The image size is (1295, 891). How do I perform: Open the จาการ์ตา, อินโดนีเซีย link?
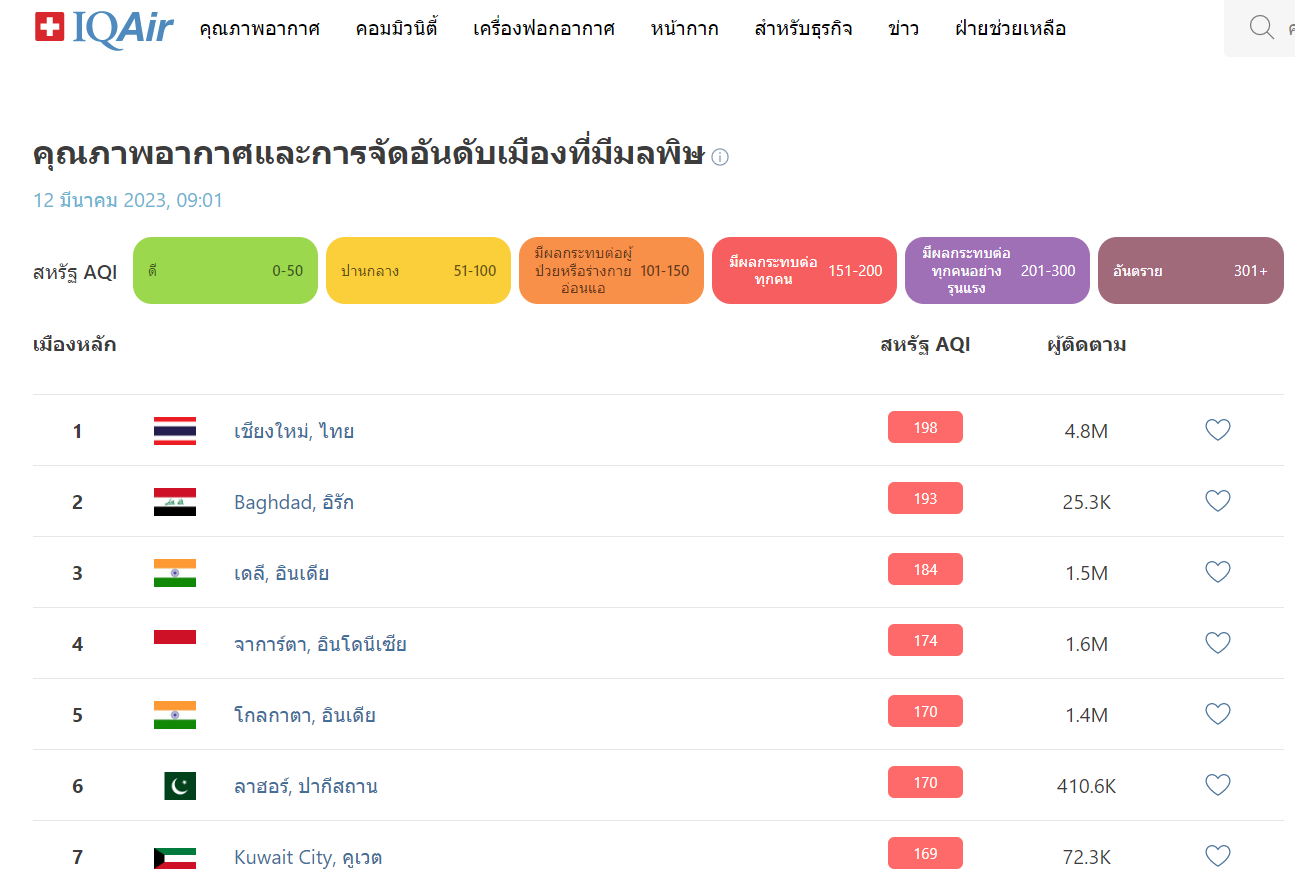(320, 644)
